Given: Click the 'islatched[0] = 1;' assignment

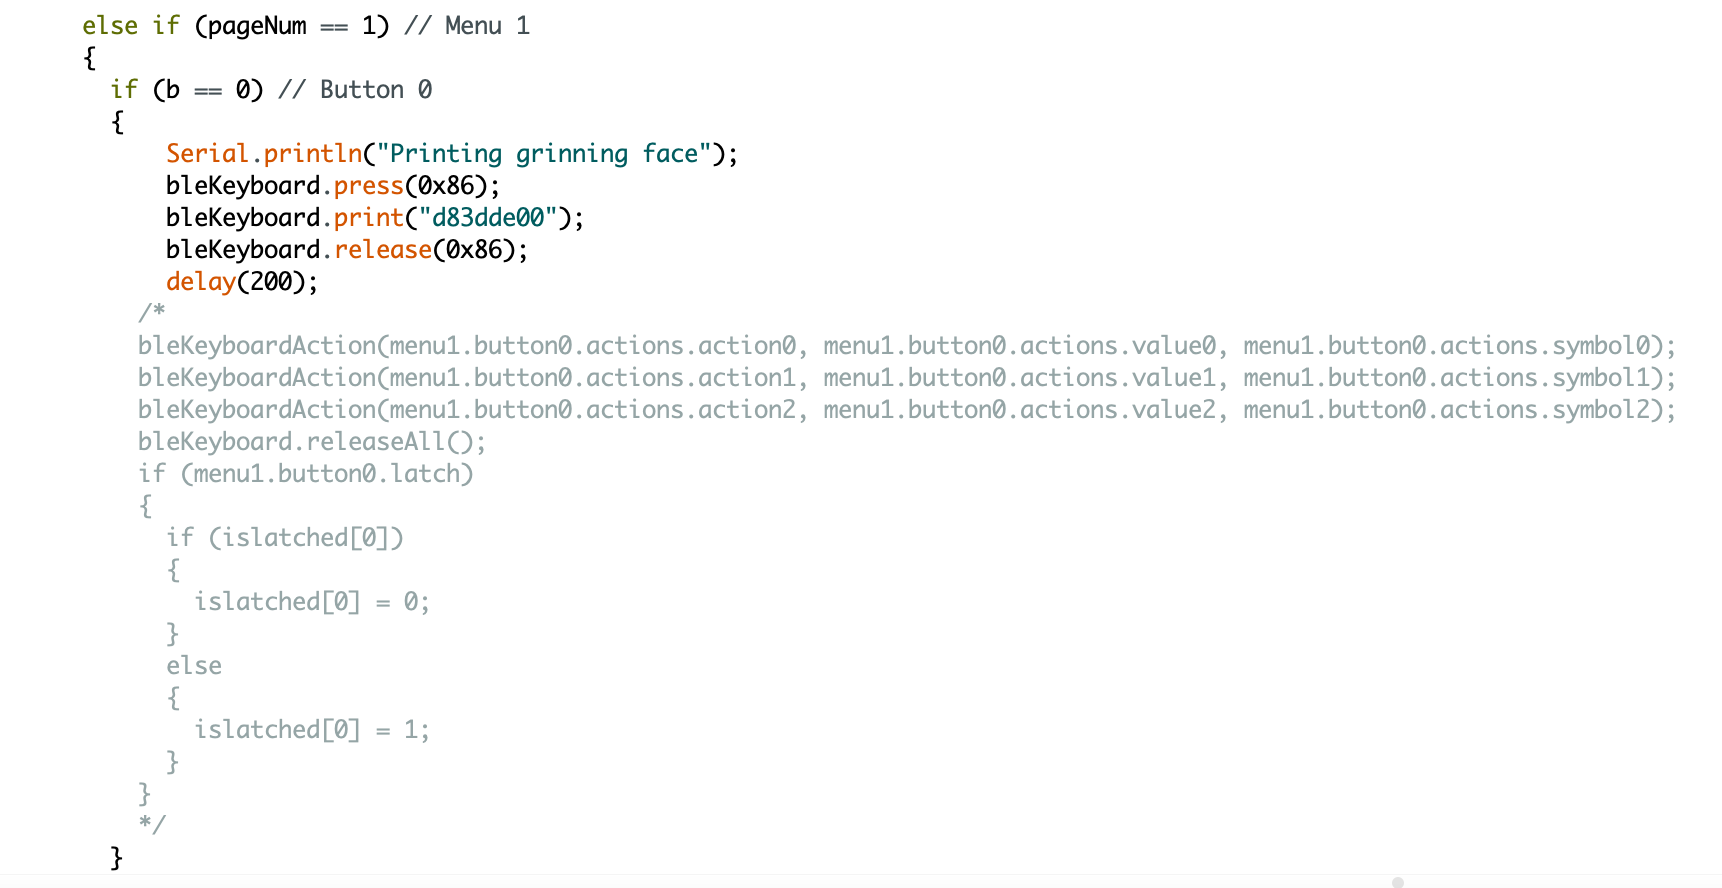Looking at the screenshot, I should pos(312,730).
